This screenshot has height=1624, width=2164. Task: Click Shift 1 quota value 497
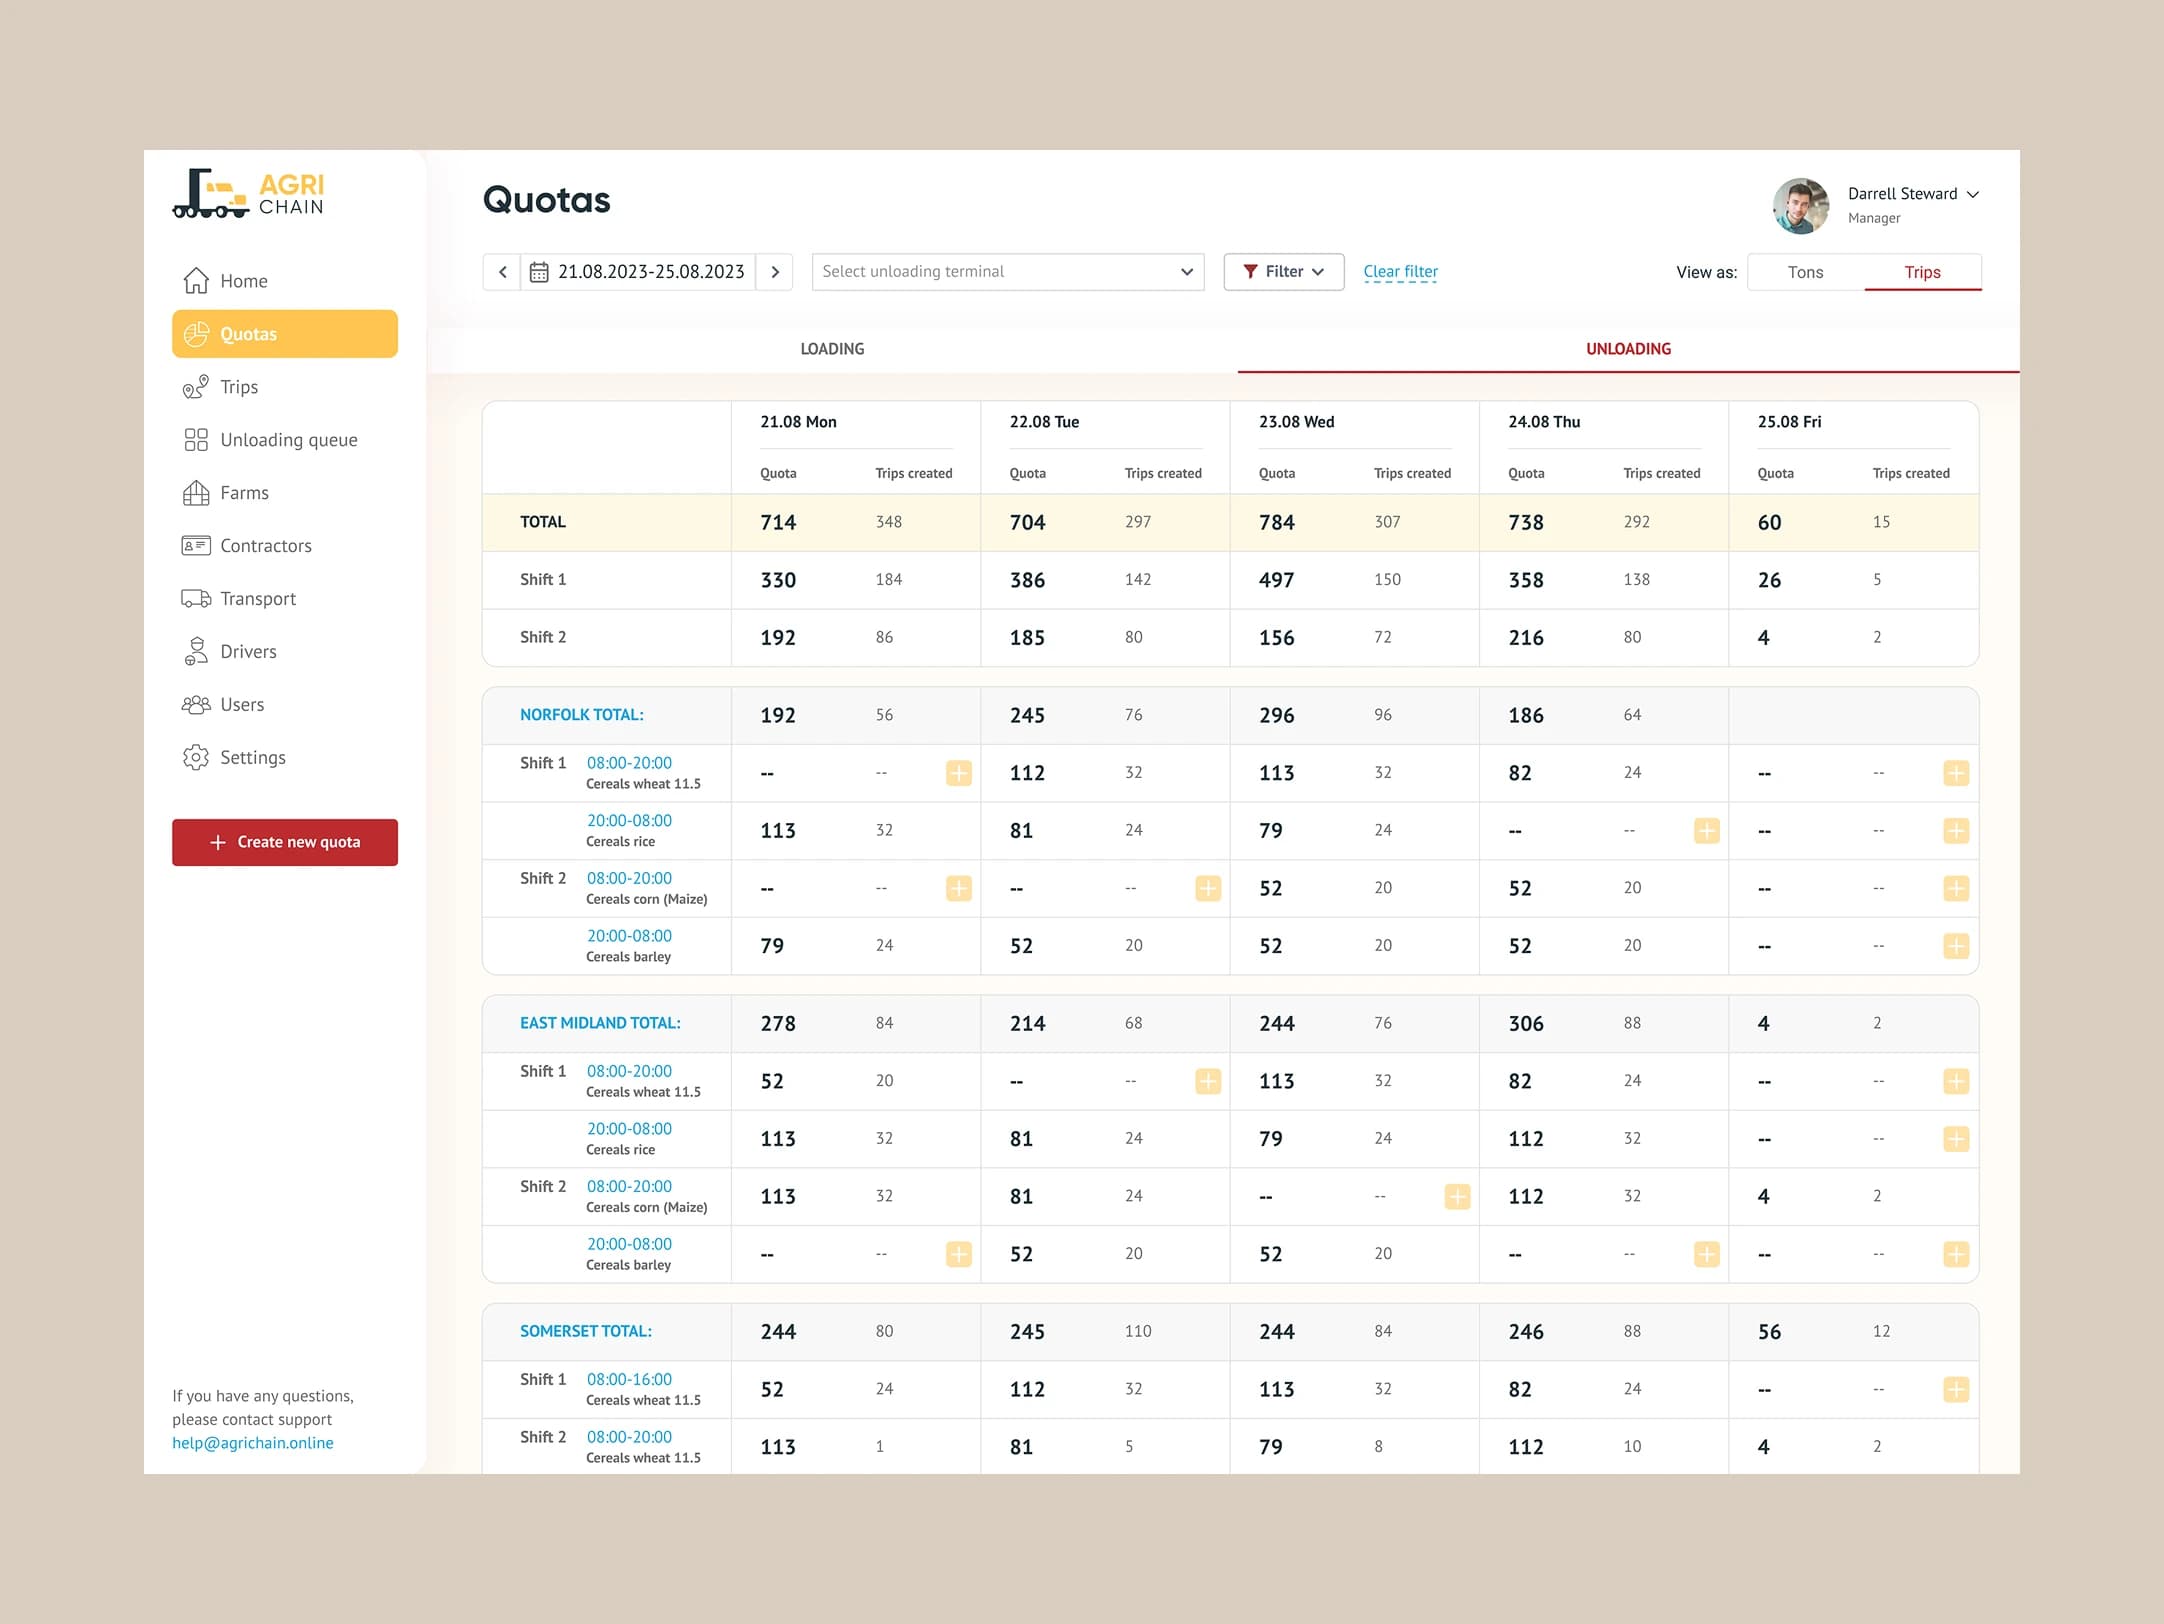coord(1276,580)
